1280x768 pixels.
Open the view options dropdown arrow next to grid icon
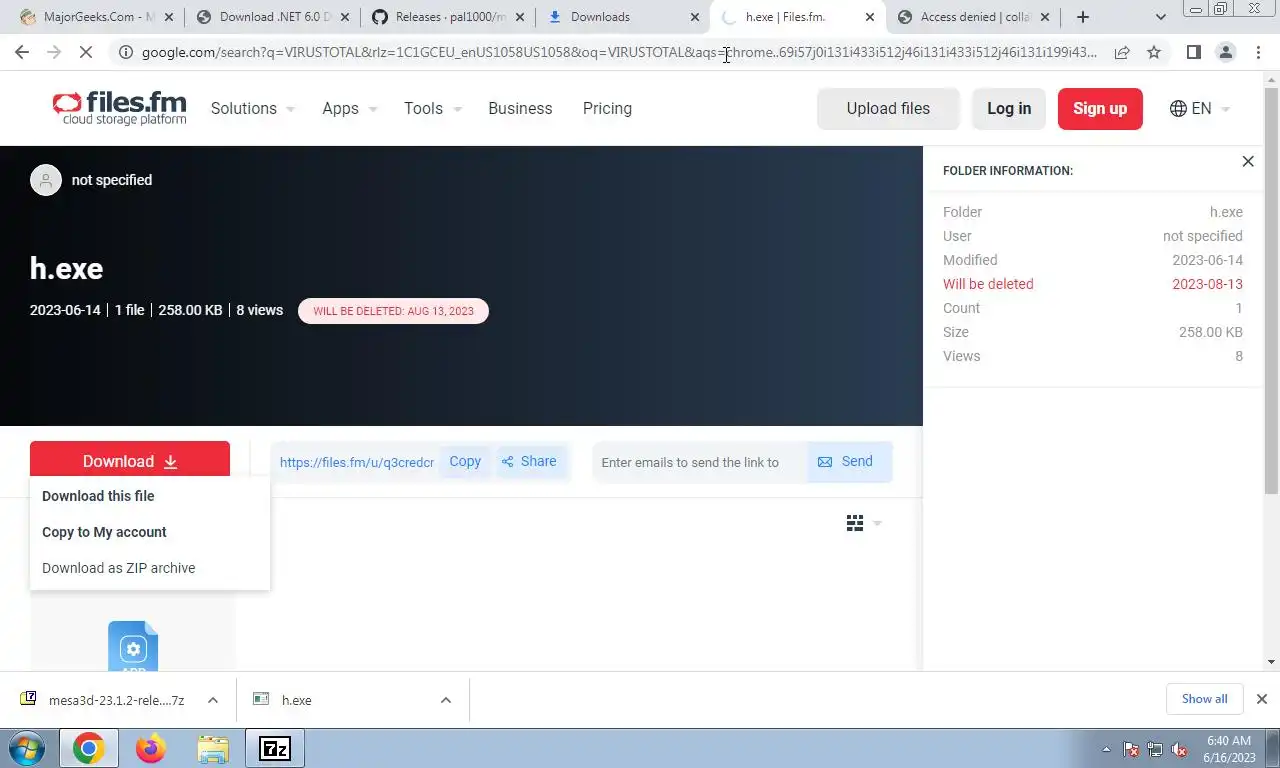(x=877, y=523)
